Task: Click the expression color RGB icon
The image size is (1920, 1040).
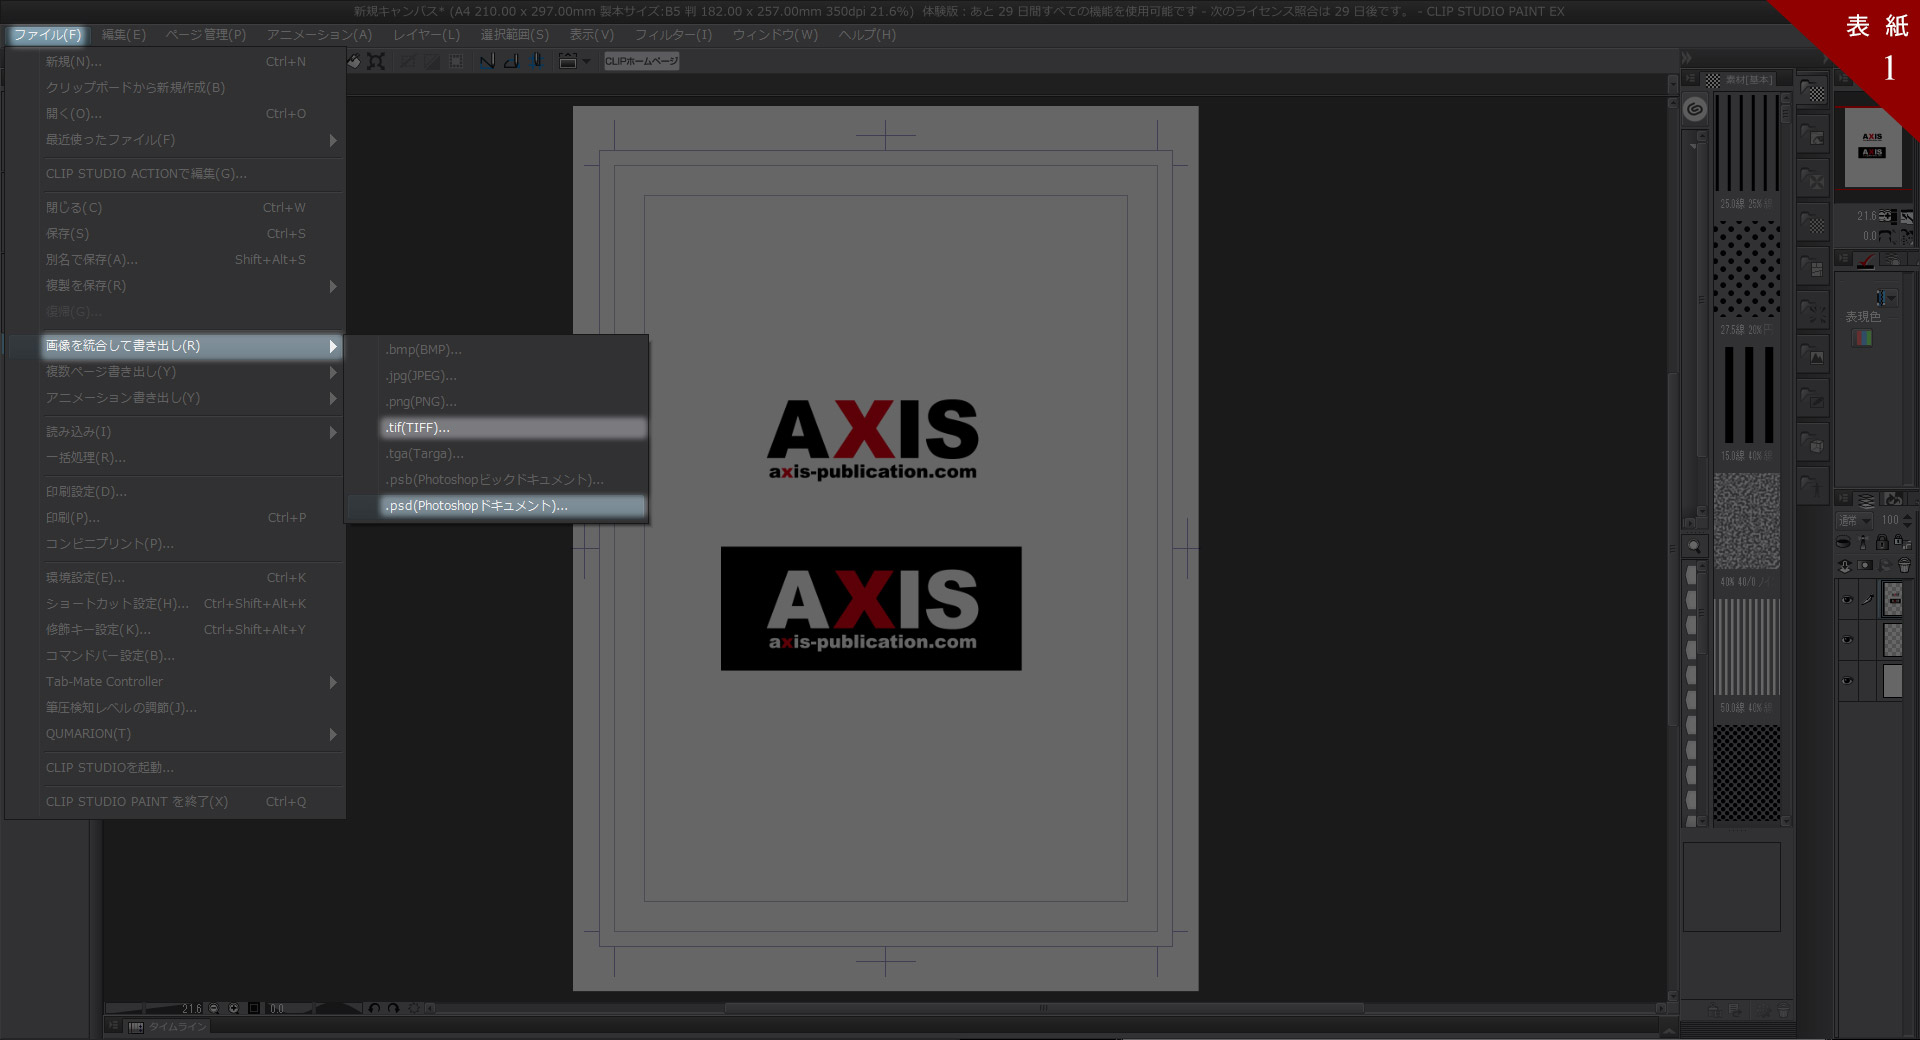Action: point(1863,338)
